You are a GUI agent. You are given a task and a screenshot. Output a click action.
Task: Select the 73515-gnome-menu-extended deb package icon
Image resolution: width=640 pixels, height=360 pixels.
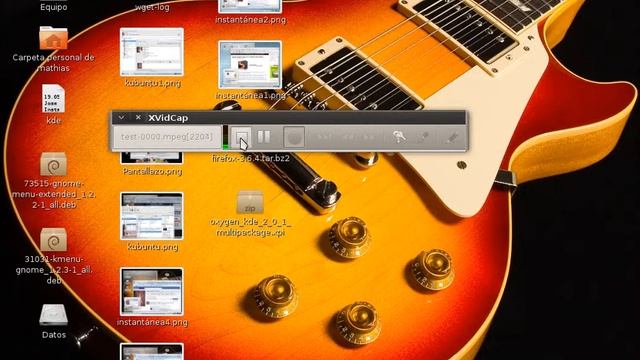point(53,164)
